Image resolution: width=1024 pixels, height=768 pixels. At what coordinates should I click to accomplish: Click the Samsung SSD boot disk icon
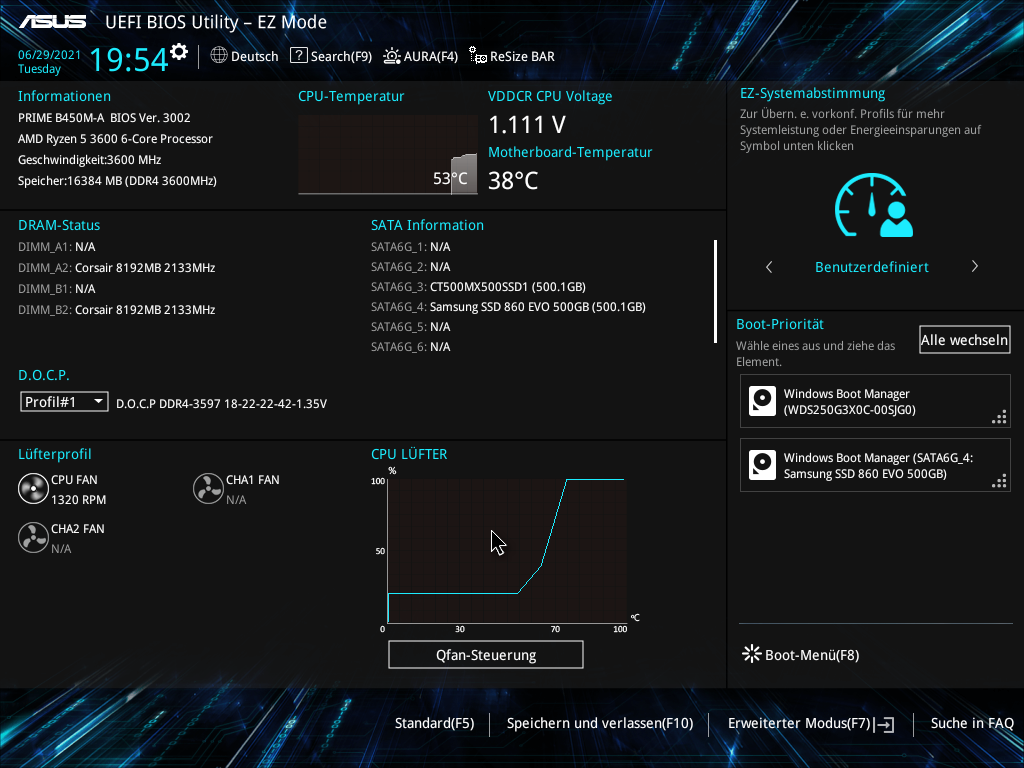point(762,465)
